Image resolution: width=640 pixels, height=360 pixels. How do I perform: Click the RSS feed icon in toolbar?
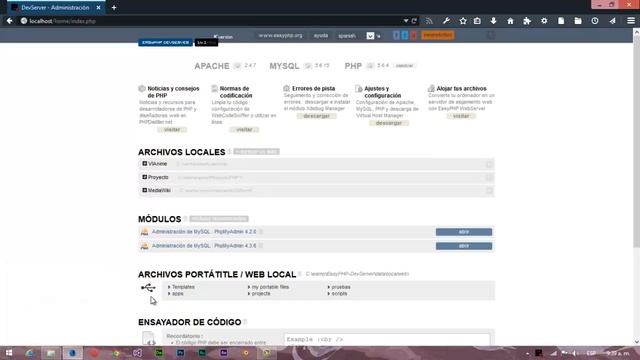429,21
